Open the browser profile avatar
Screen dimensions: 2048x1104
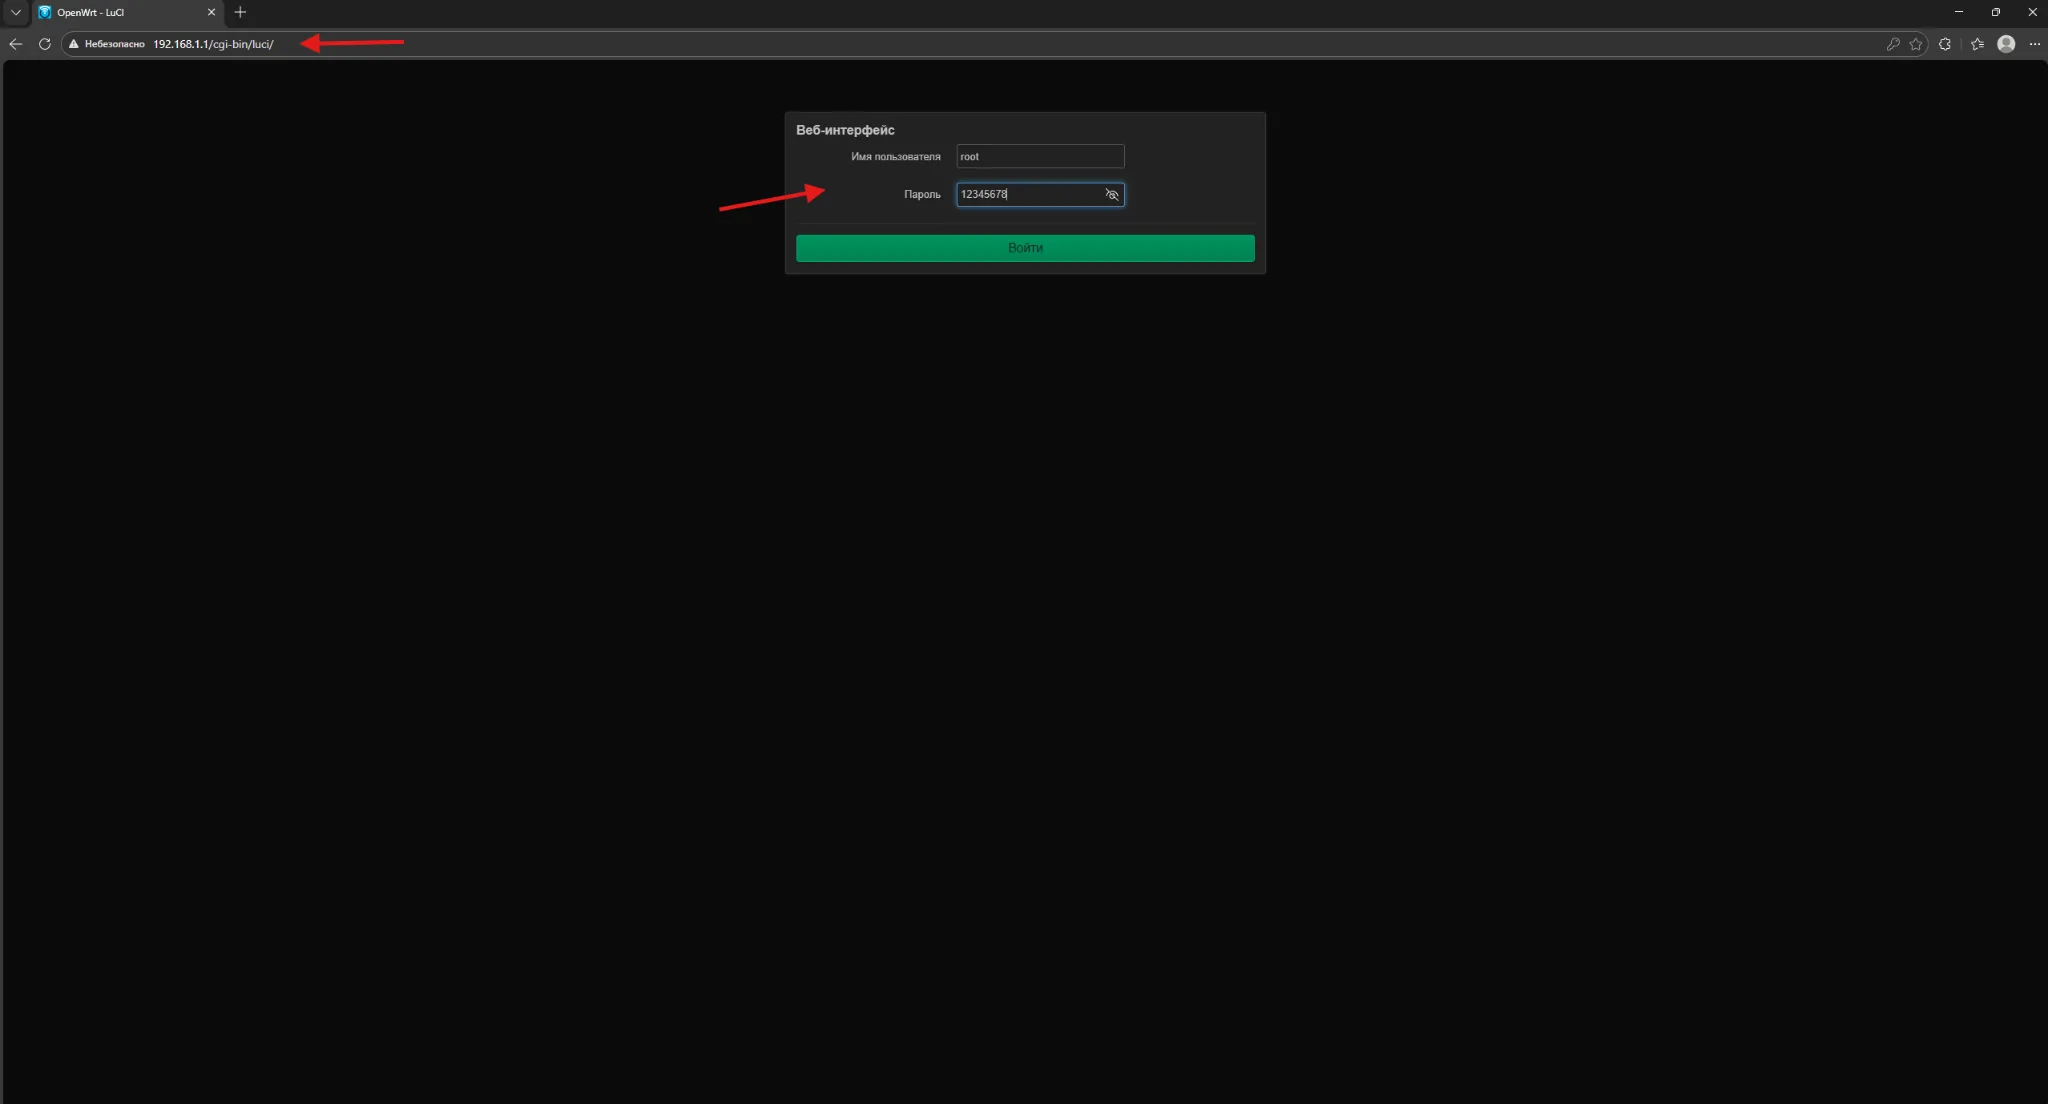(2006, 44)
